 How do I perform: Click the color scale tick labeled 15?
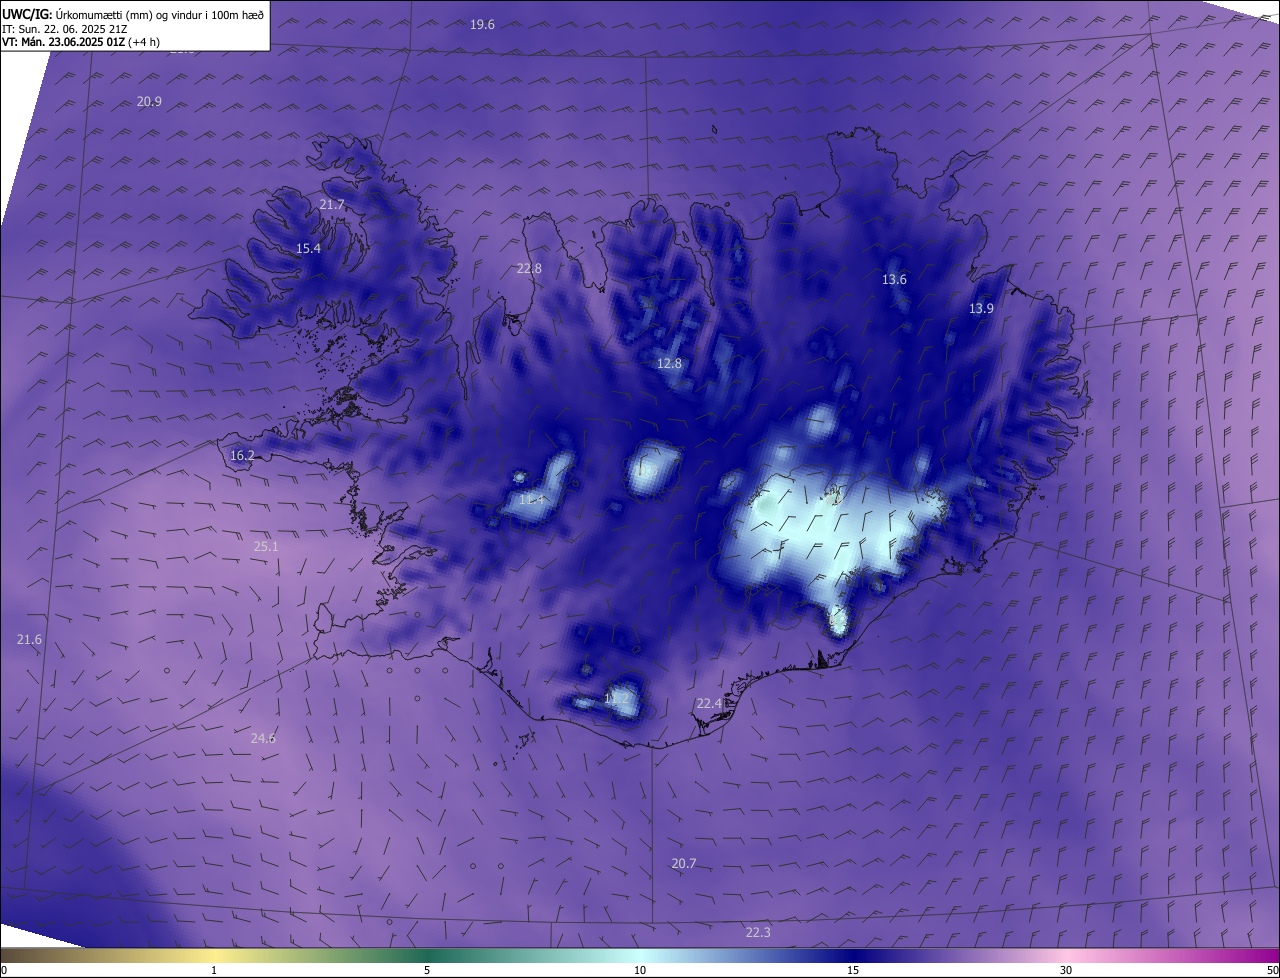853,970
